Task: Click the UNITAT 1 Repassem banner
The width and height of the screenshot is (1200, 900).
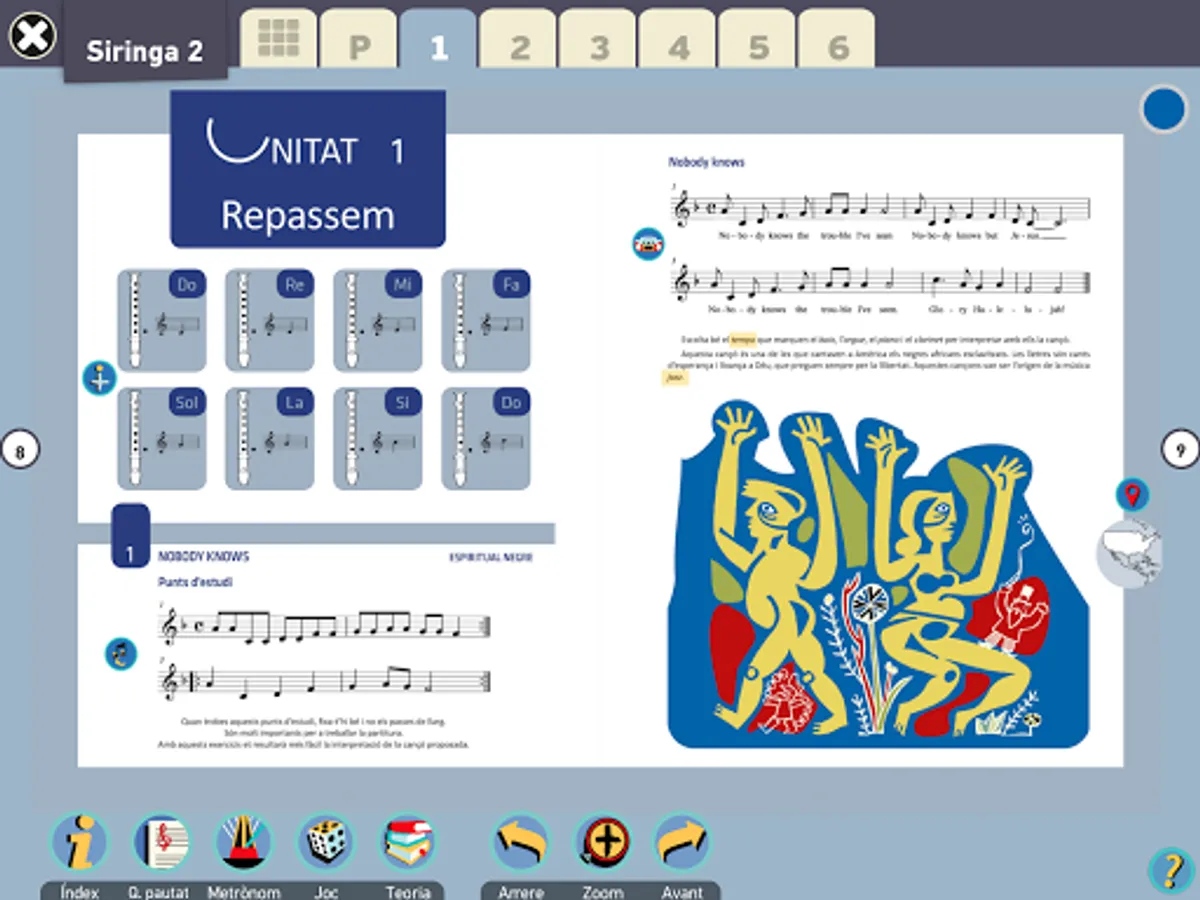Action: [308, 169]
